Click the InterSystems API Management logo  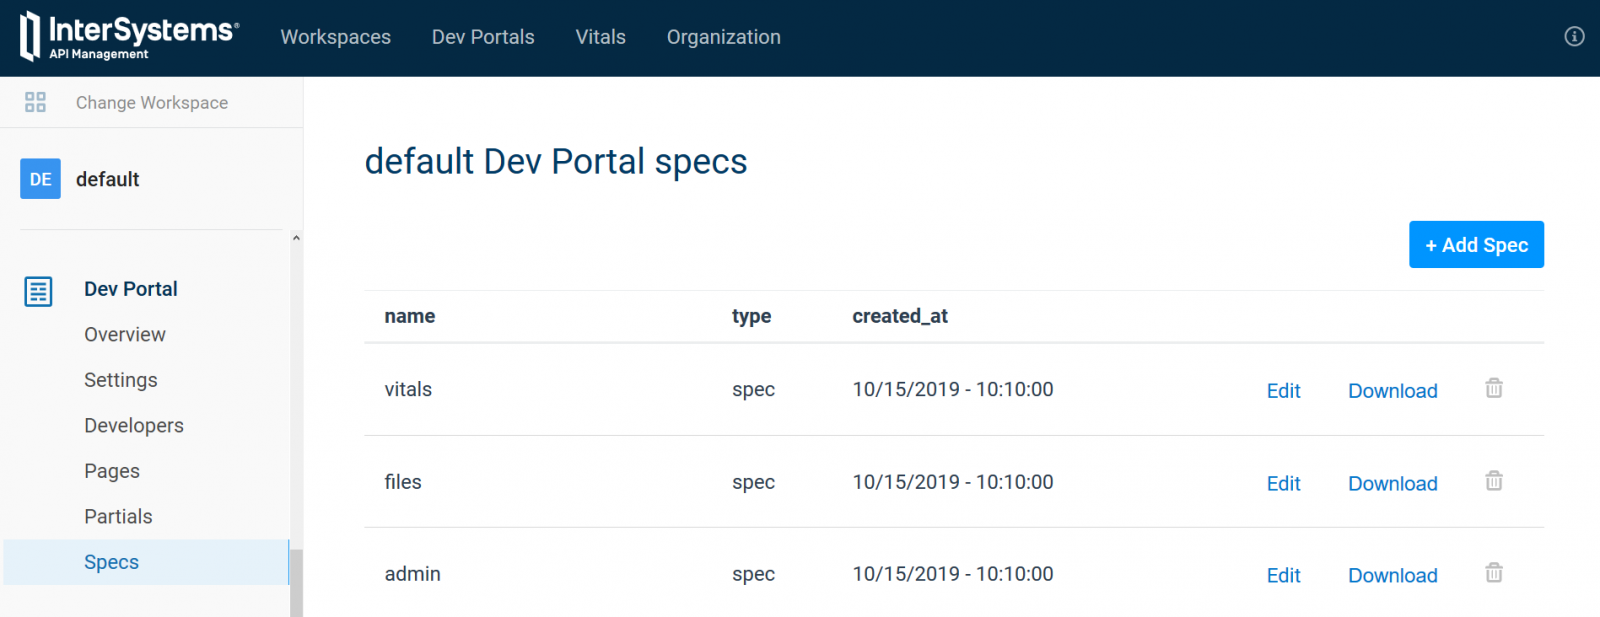(129, 37)
